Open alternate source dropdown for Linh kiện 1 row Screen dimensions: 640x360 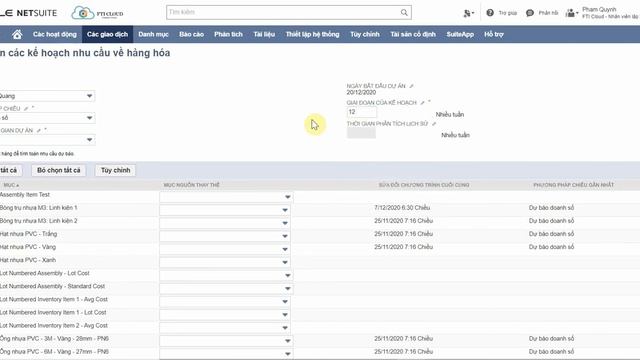(x=285, y=210)
